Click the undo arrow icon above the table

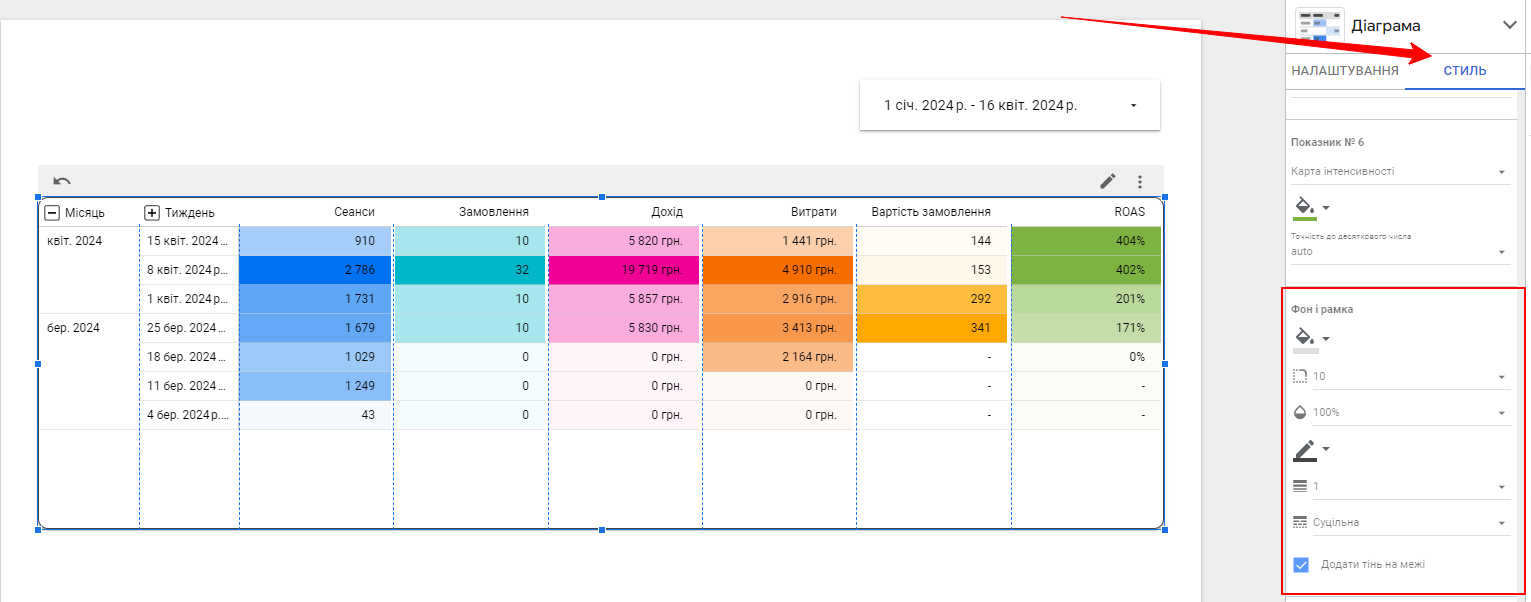(62, 181)
